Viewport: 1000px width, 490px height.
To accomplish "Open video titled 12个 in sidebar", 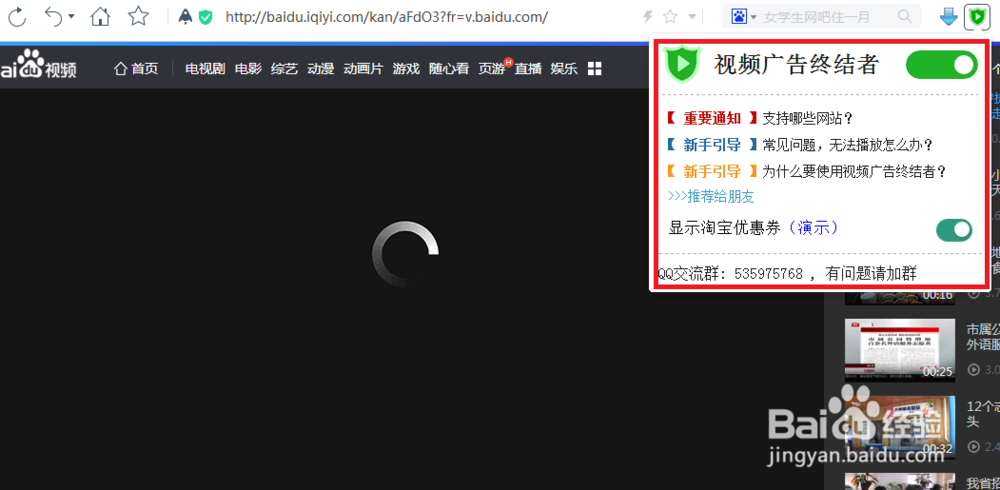I will (983, 413).
